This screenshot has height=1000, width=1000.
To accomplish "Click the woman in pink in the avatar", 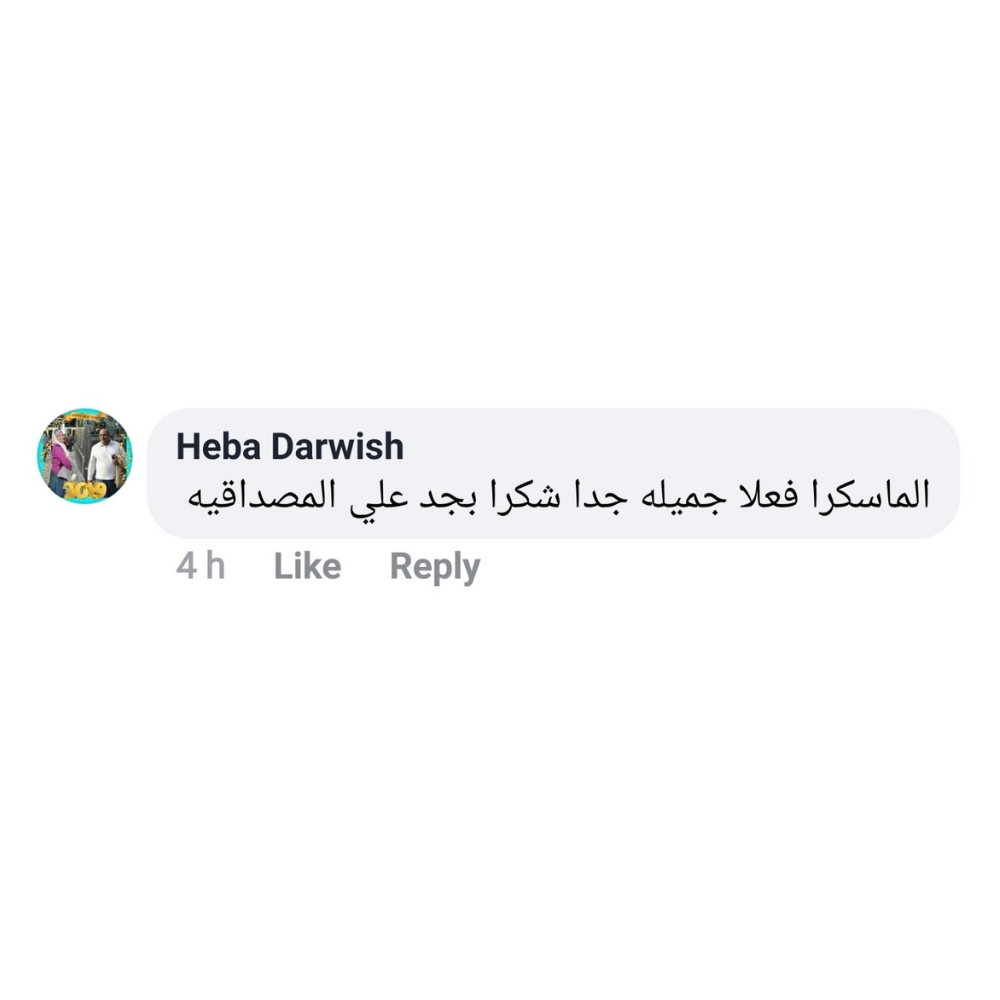I will coord(61,460).
